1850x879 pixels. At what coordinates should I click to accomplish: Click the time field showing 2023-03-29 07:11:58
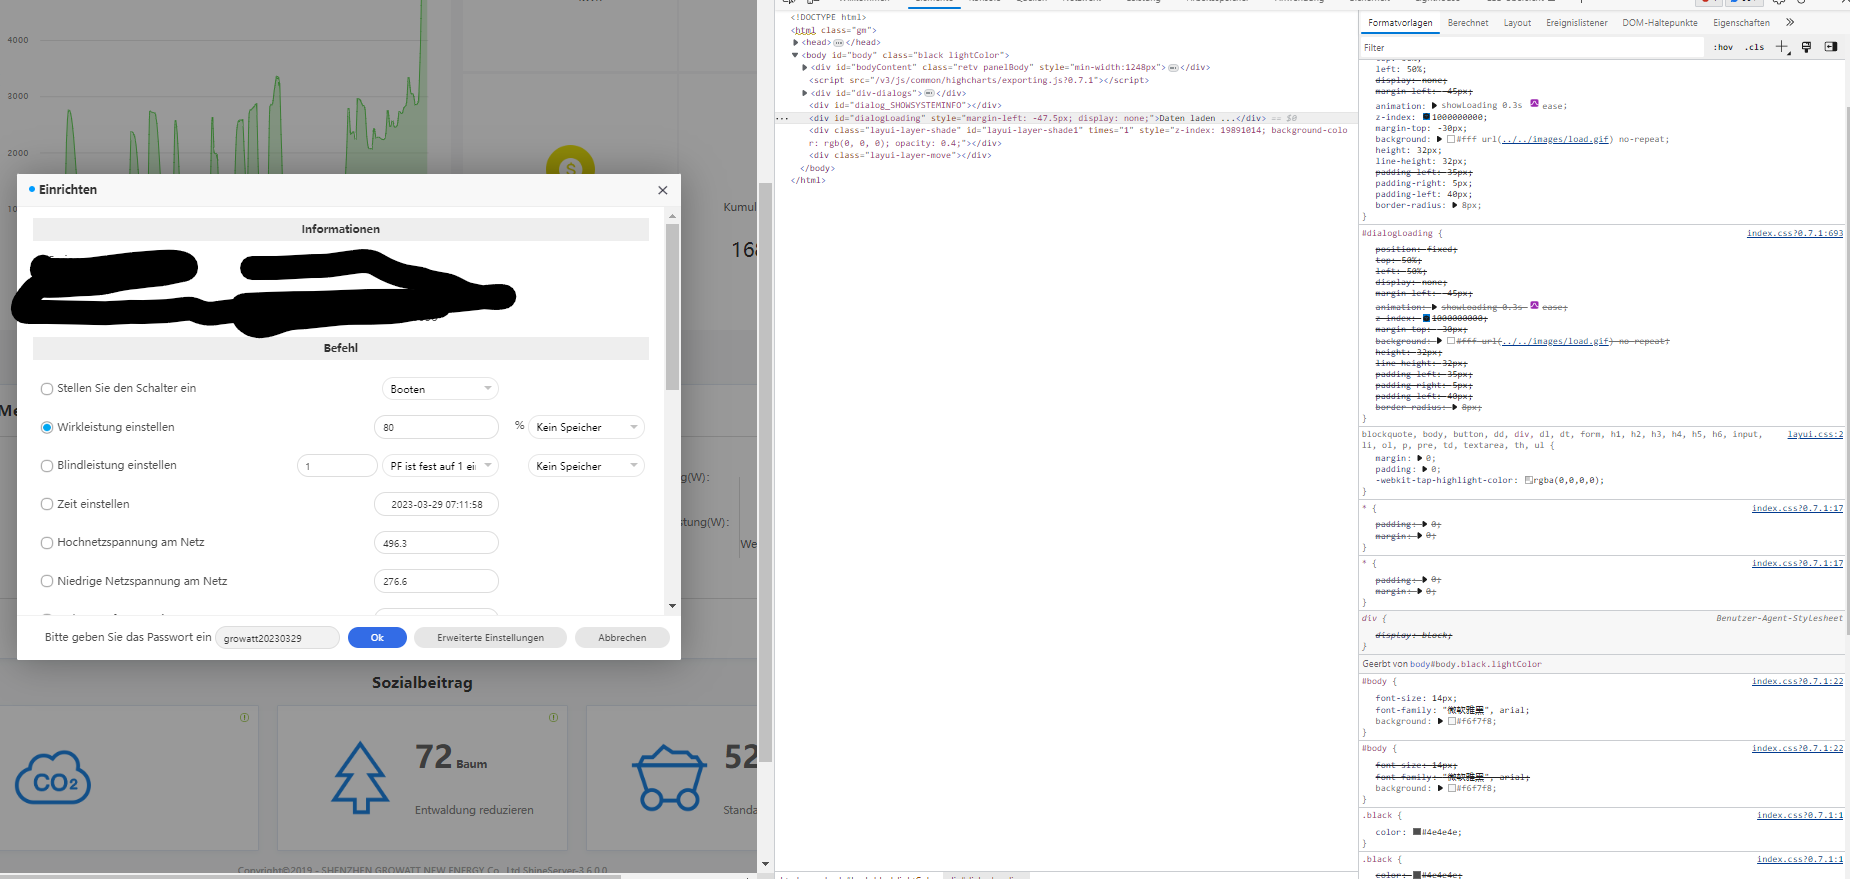click(x=436, y=504)
